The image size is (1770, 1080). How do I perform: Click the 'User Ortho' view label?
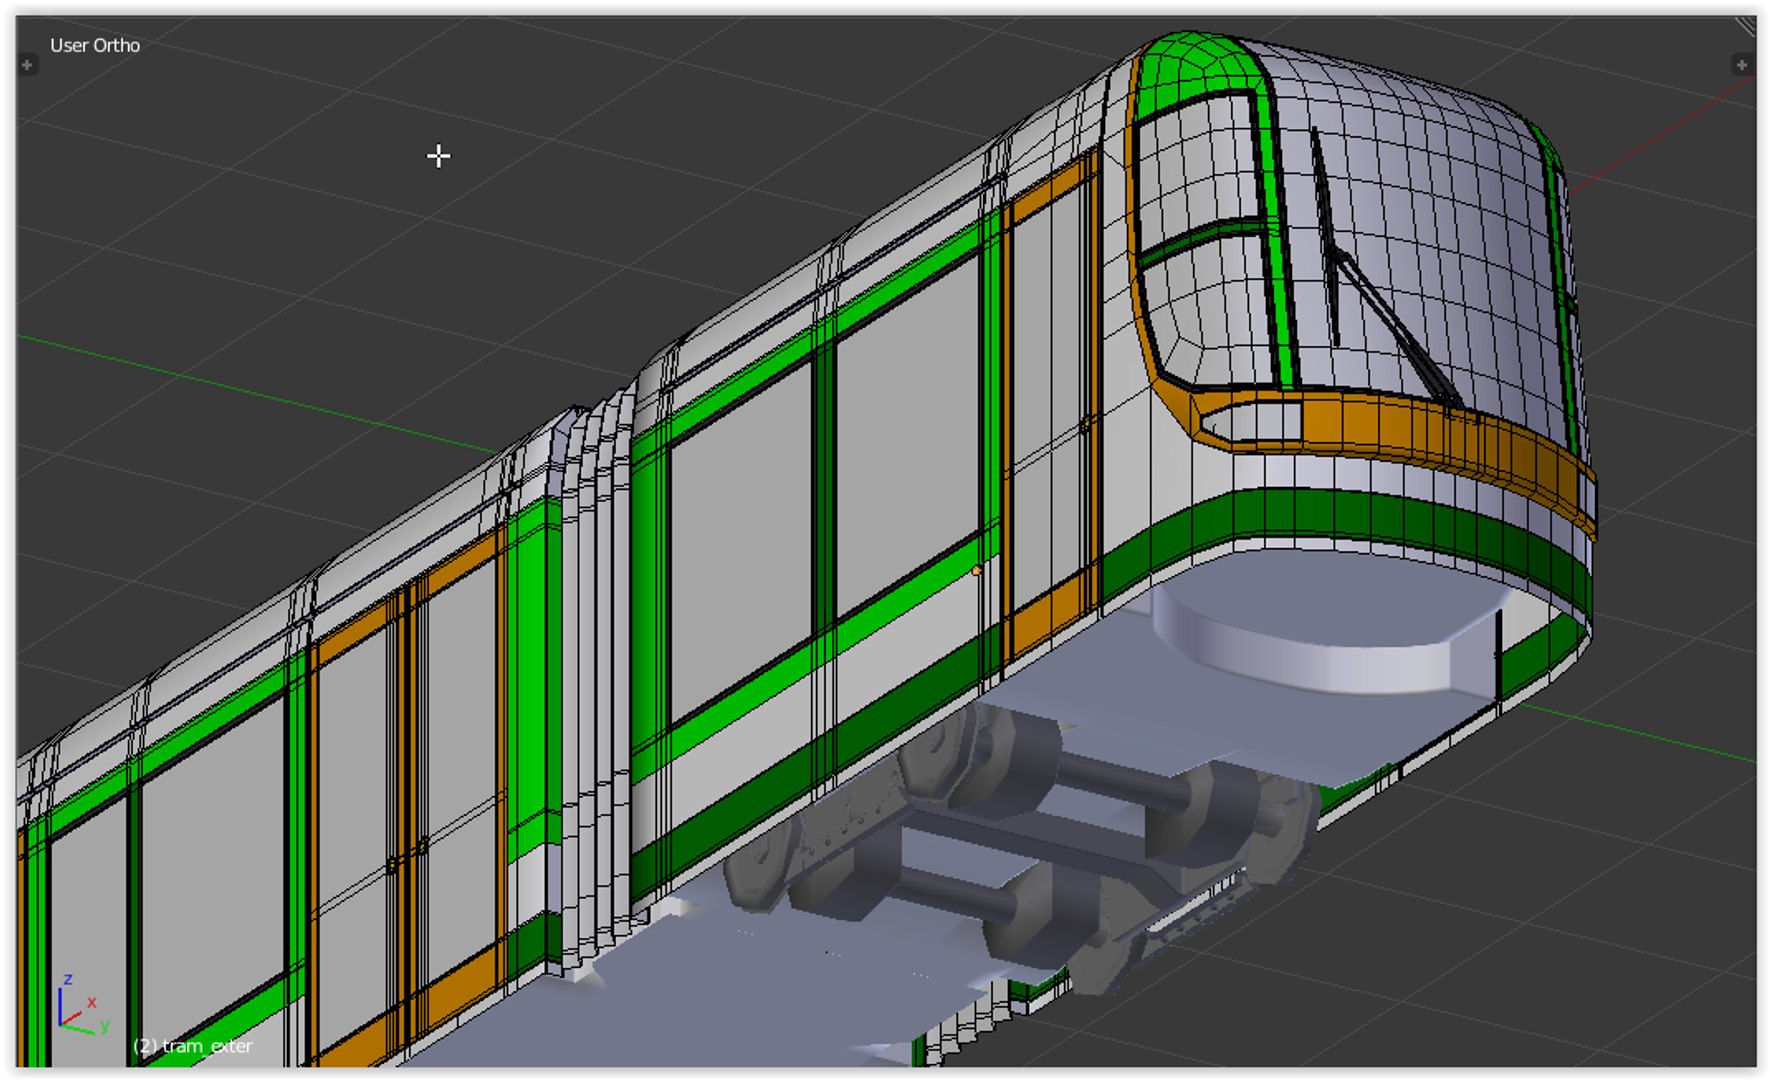click(95, 45)
